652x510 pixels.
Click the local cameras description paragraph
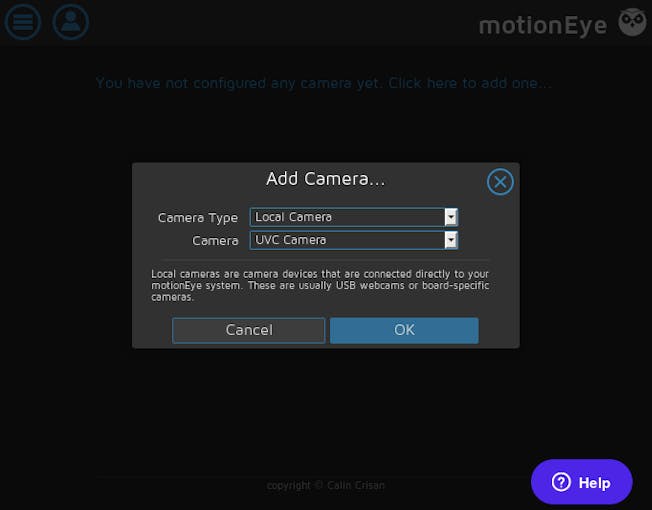click(x=320, y=286)
